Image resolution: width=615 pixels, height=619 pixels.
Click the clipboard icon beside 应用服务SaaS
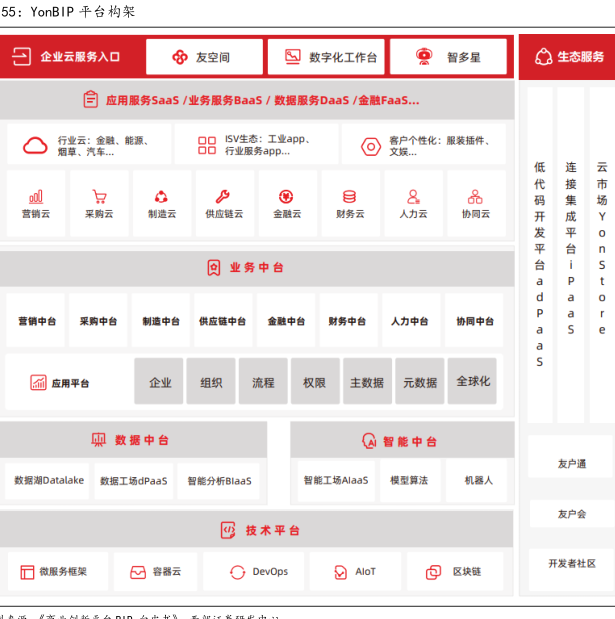coord(90,99)
